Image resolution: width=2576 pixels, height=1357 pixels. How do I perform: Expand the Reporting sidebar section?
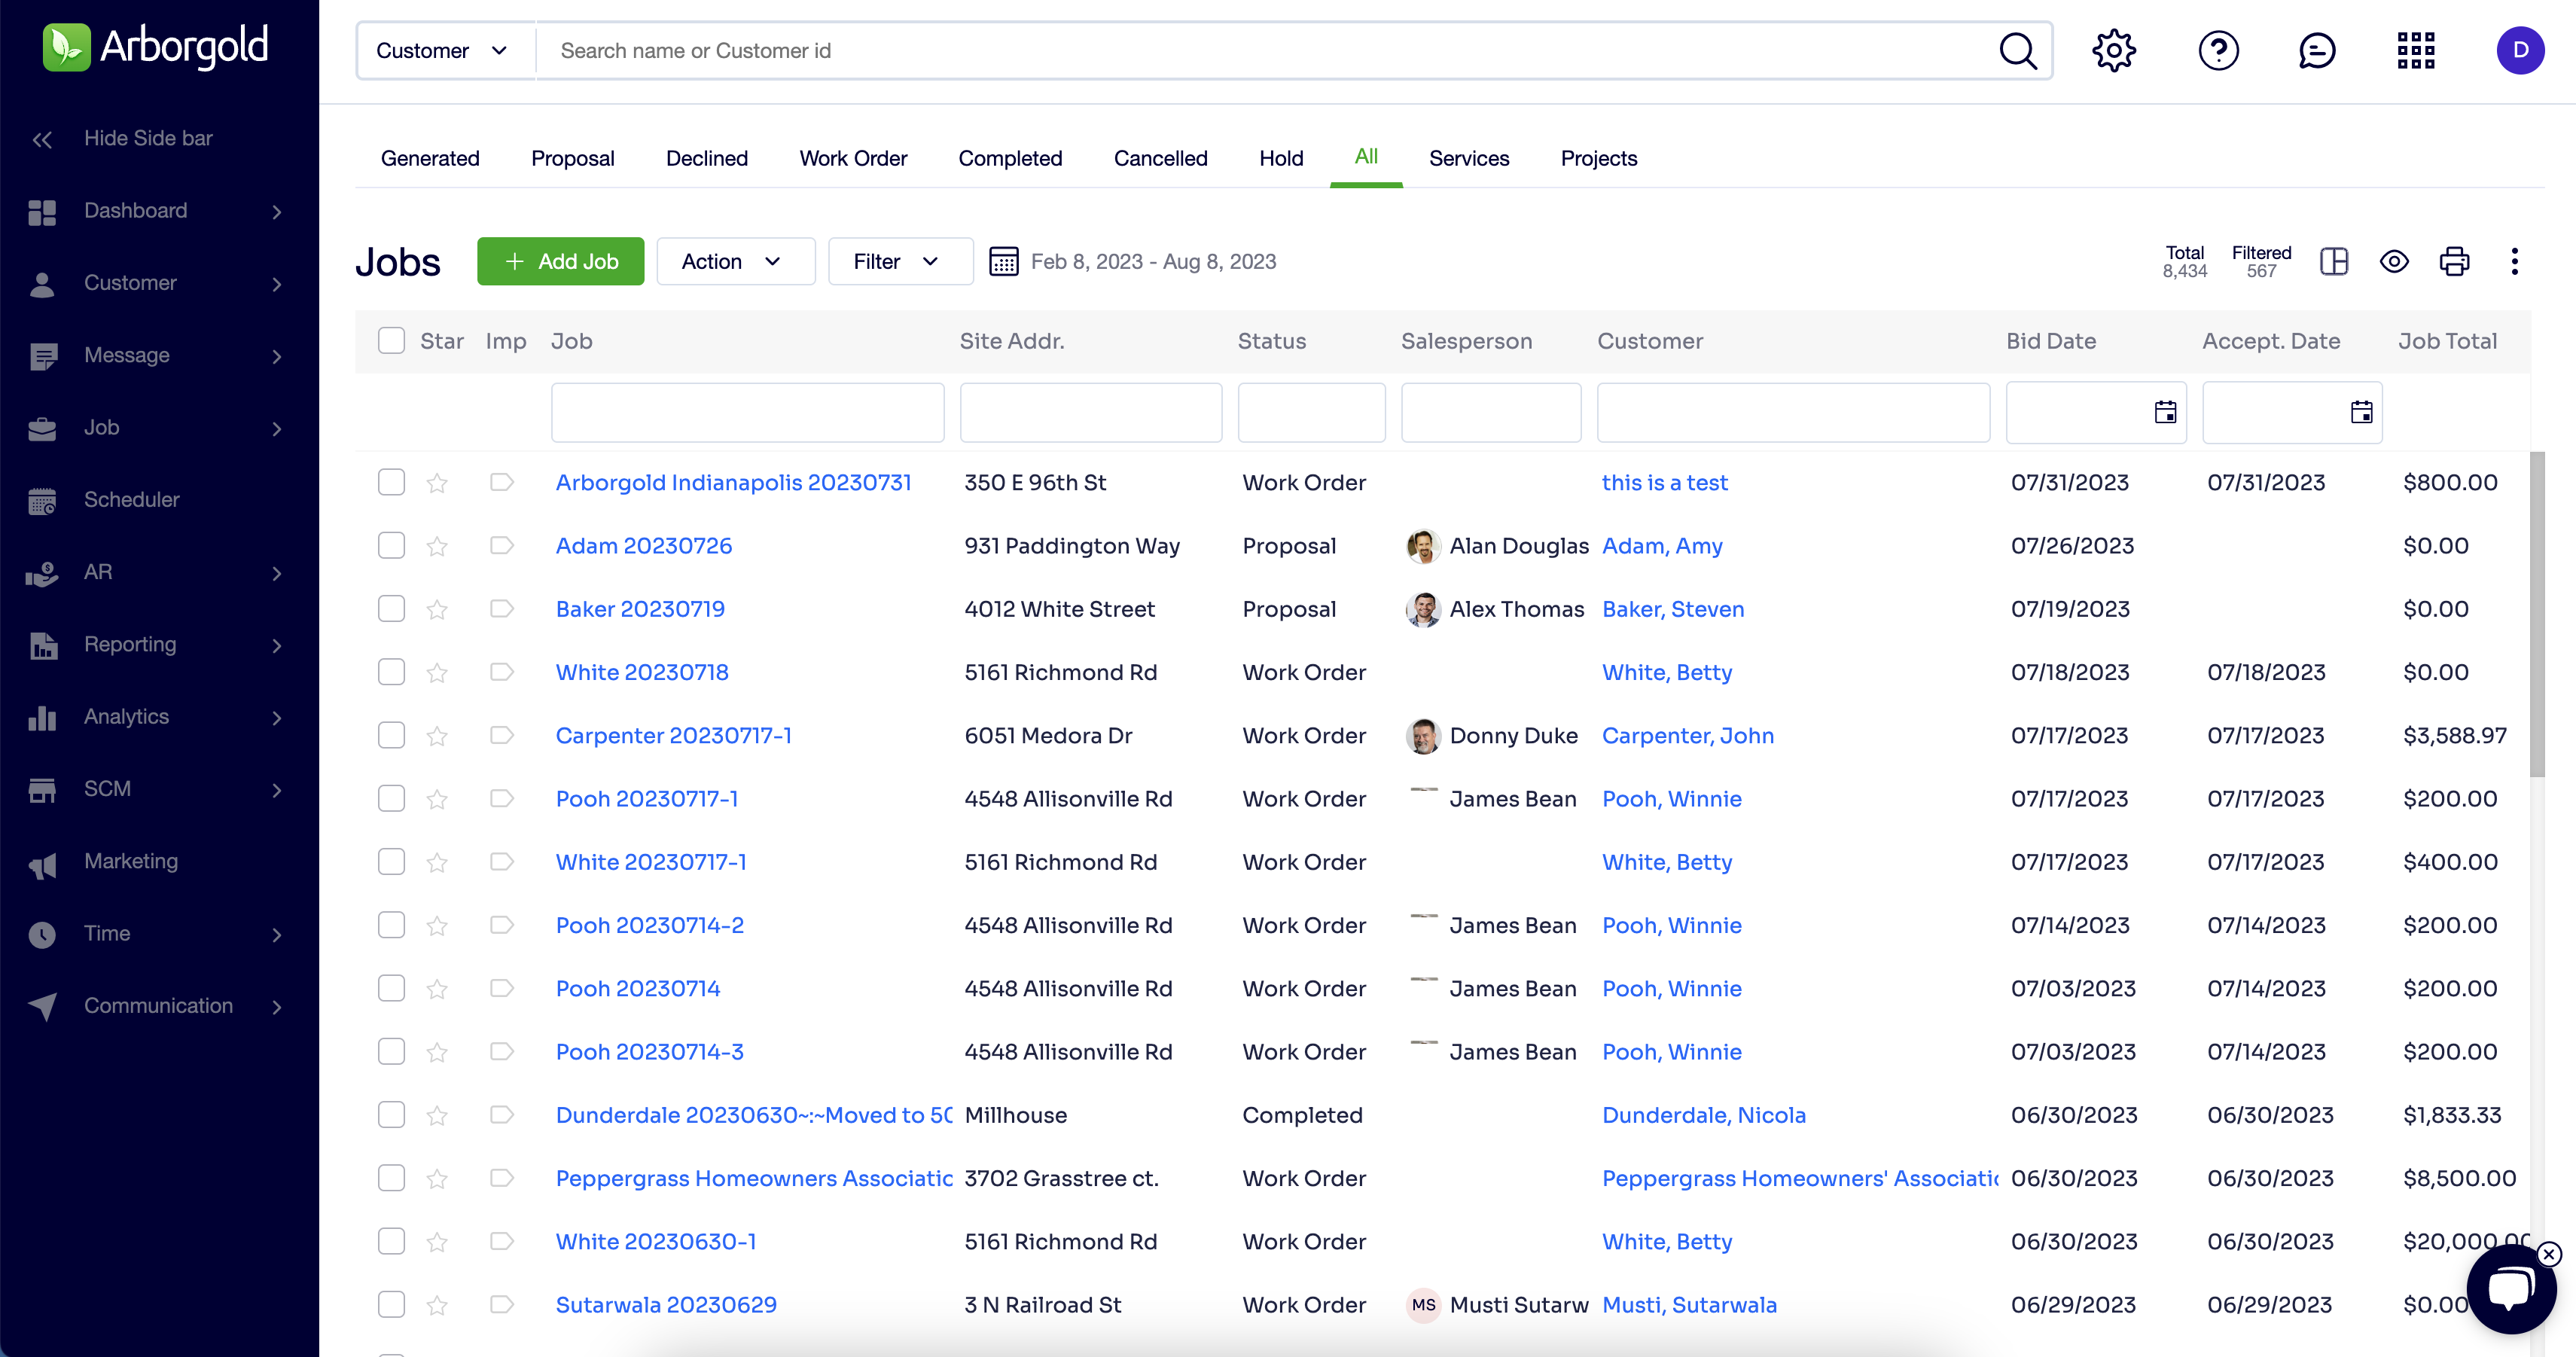click(129, 645)
